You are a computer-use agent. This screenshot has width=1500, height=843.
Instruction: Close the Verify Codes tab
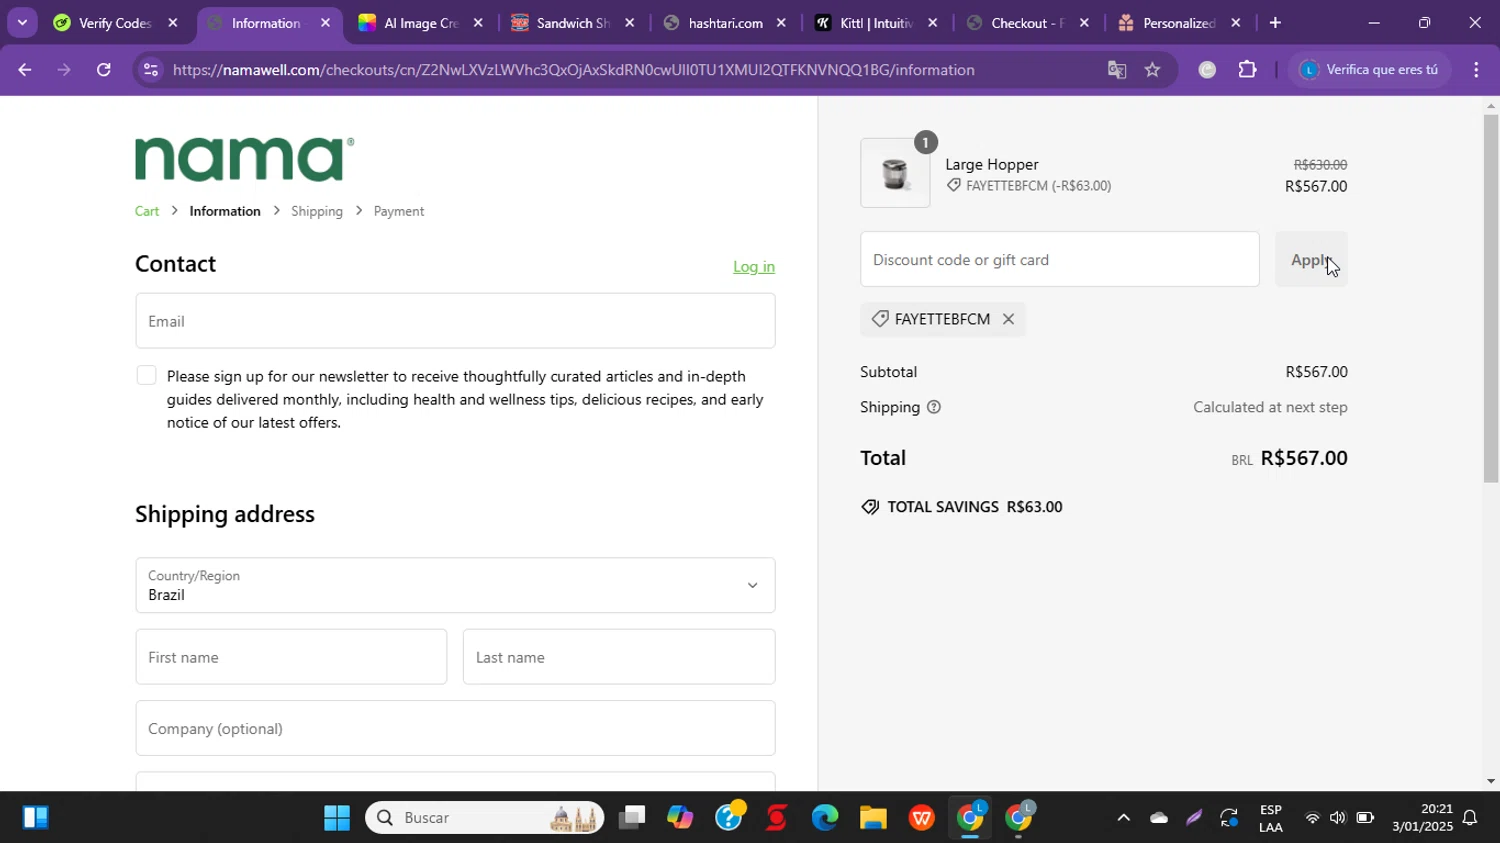[x=173, y=23]
